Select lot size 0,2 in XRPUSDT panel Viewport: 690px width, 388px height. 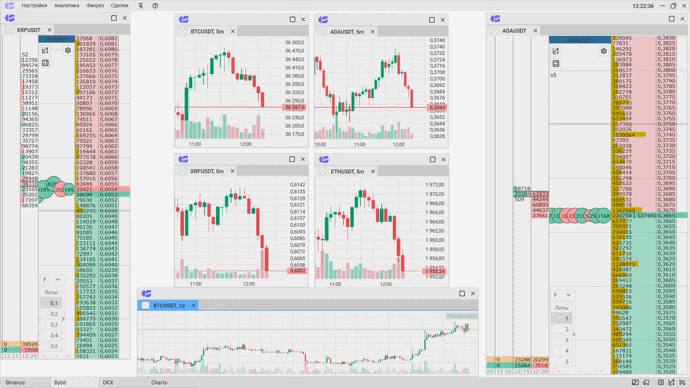coord(51,314)
